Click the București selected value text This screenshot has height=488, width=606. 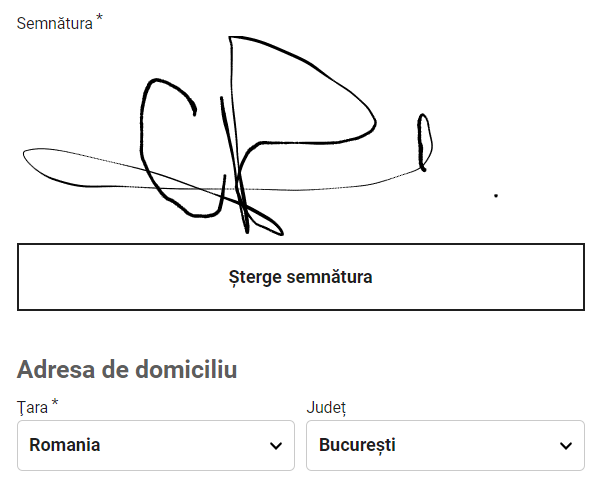point(357,445)
